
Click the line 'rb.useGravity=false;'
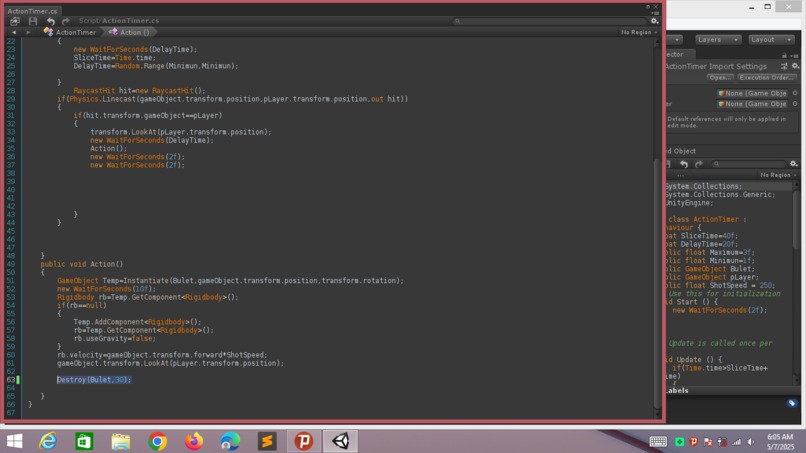[x=115, y=338]
